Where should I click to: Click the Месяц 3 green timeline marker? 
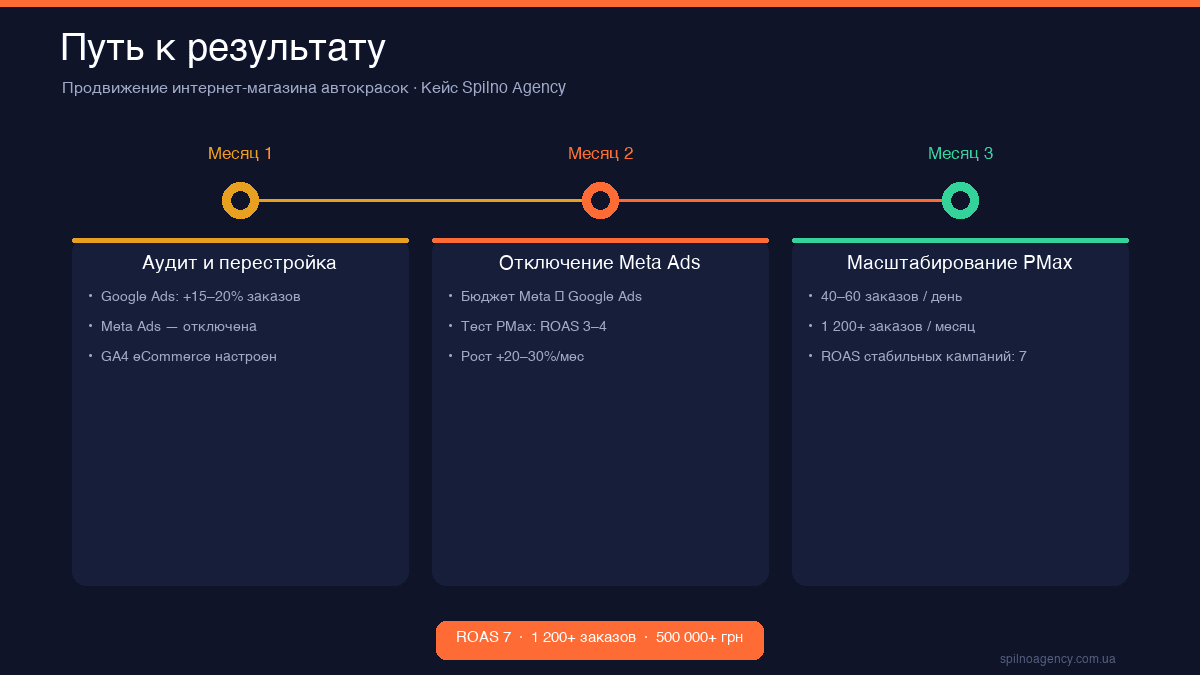960,201
